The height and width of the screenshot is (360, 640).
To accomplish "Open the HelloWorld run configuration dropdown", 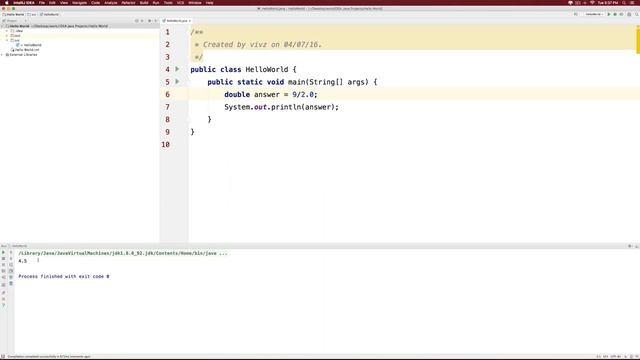I will tap(594, 14).
